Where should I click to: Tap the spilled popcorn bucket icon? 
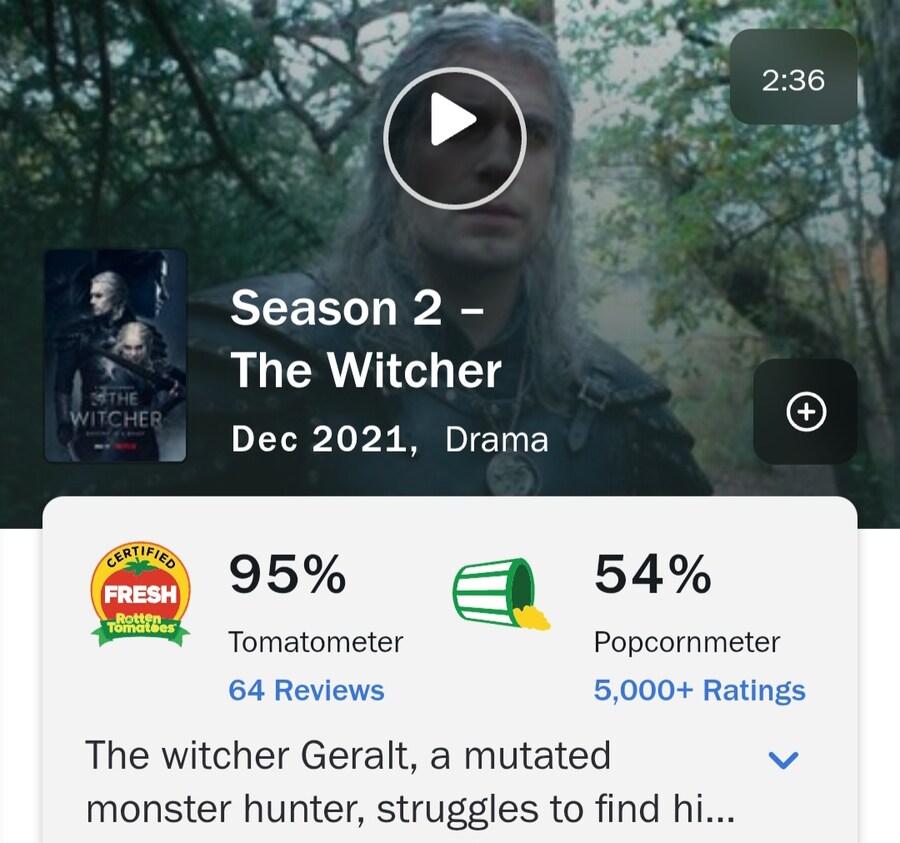501,593
